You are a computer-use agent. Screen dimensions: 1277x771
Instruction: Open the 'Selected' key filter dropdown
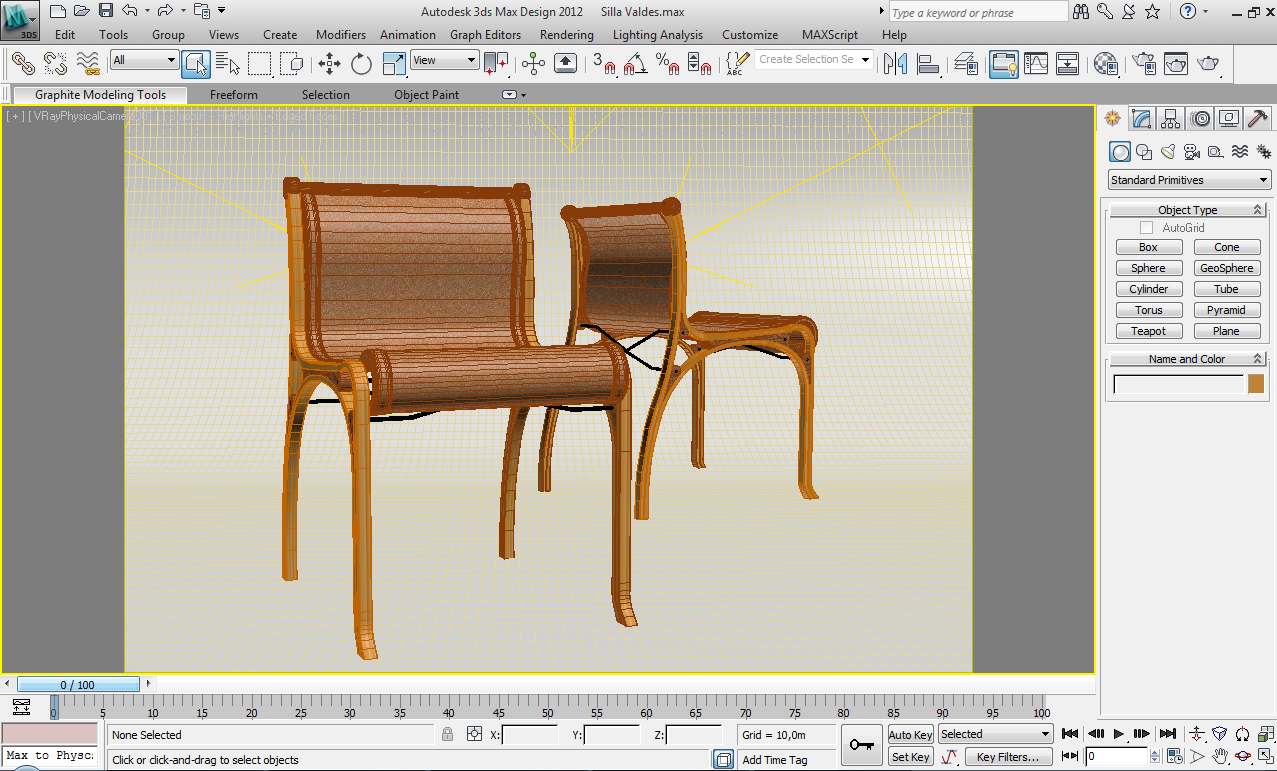click(995, 734)
